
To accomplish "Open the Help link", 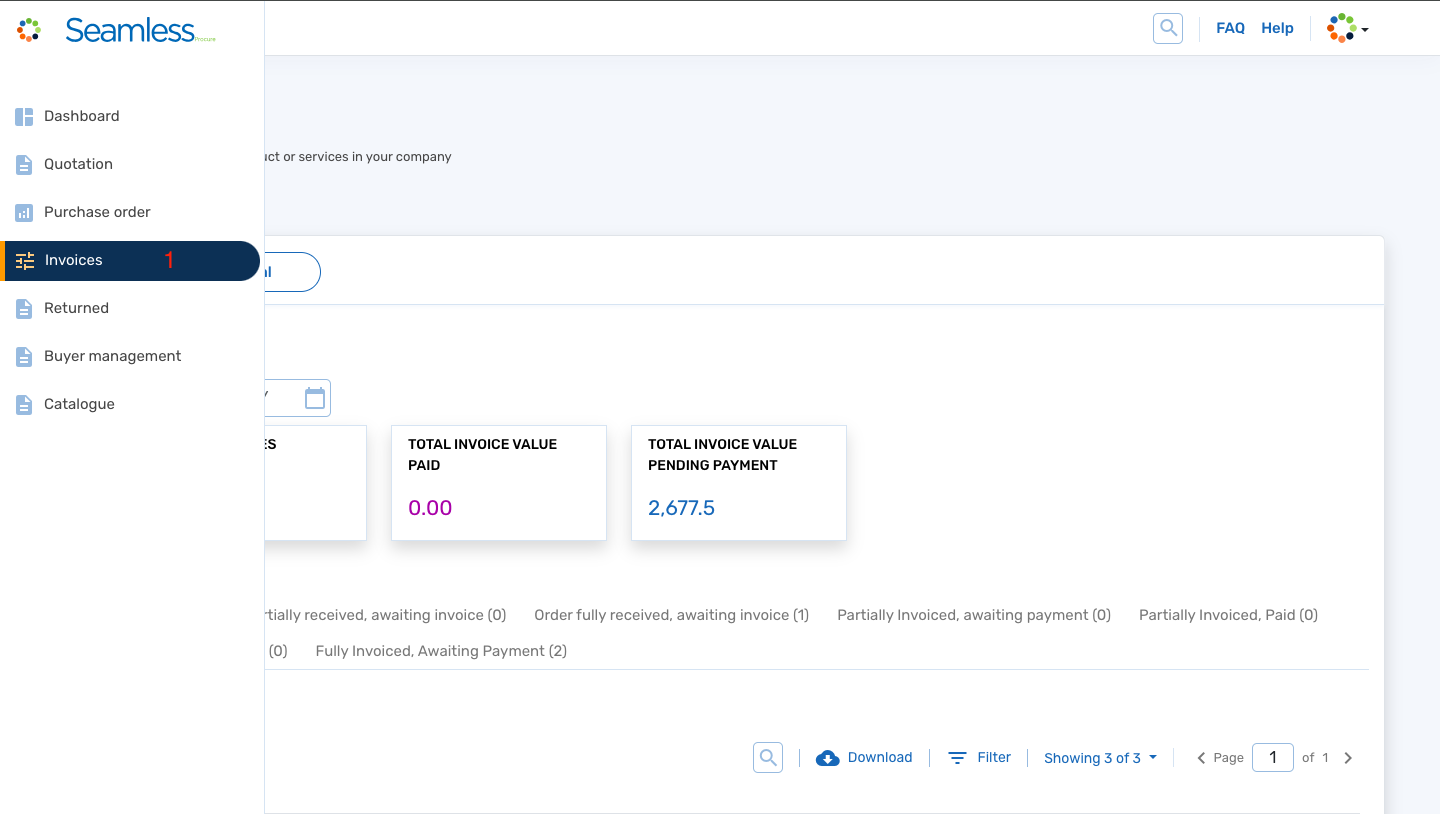I will (x=1277, y=27).
